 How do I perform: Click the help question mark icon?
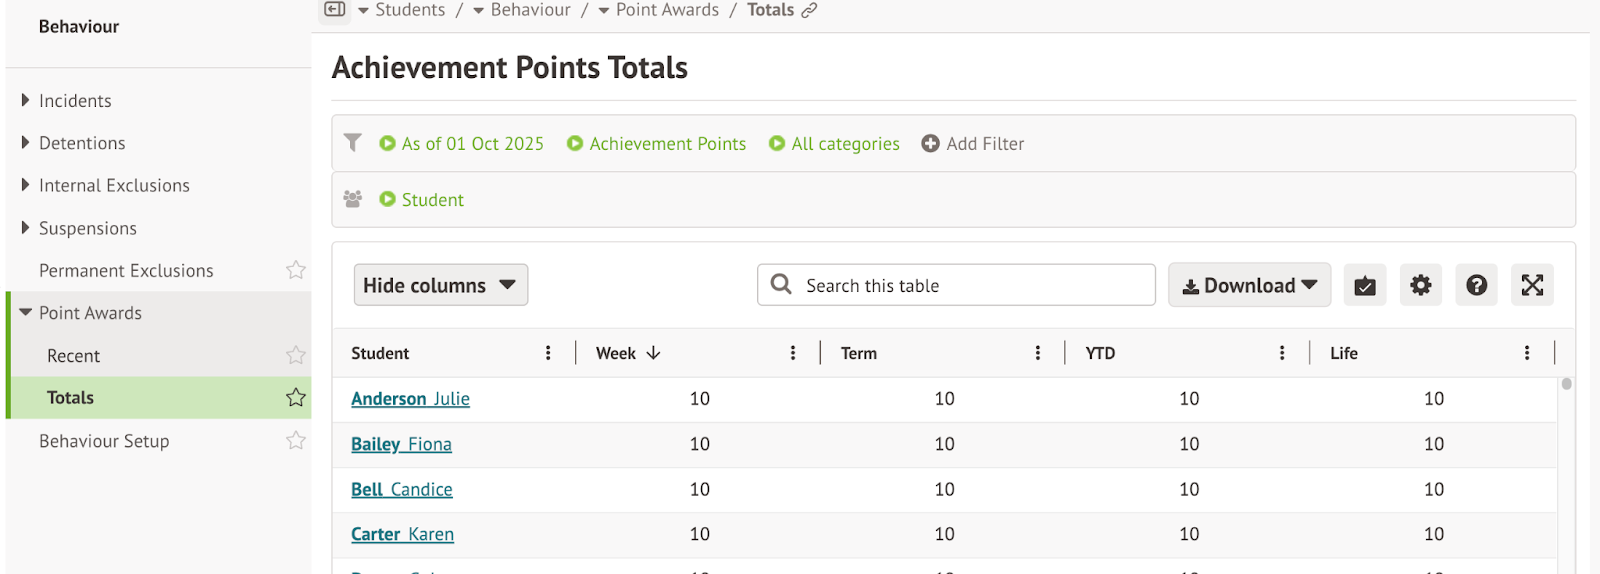1476,286
